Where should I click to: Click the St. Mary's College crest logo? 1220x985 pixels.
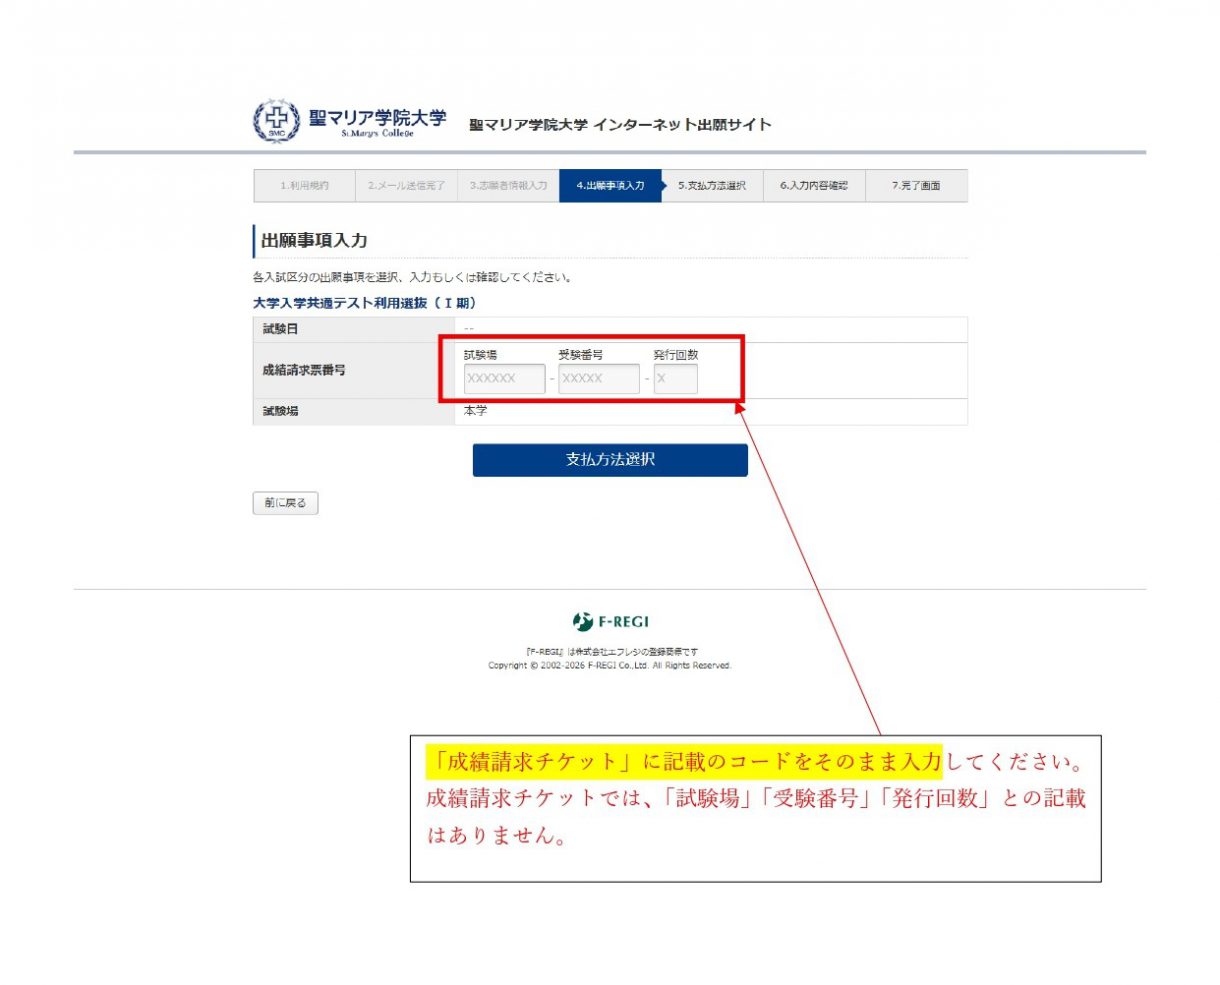[x=276, y=121]
